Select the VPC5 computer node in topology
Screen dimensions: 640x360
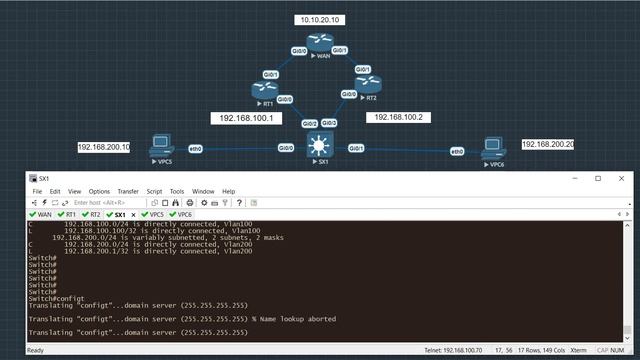coord(162,145)
